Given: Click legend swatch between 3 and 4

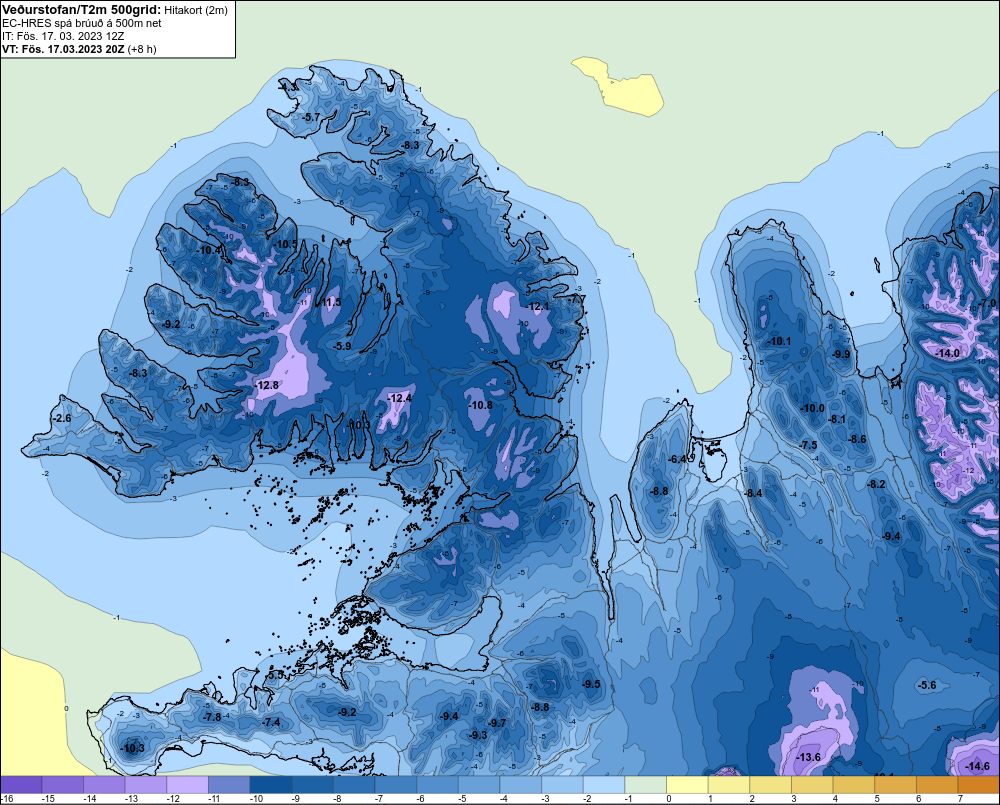Looking at the screenshot, I should (x=812, y=785).
